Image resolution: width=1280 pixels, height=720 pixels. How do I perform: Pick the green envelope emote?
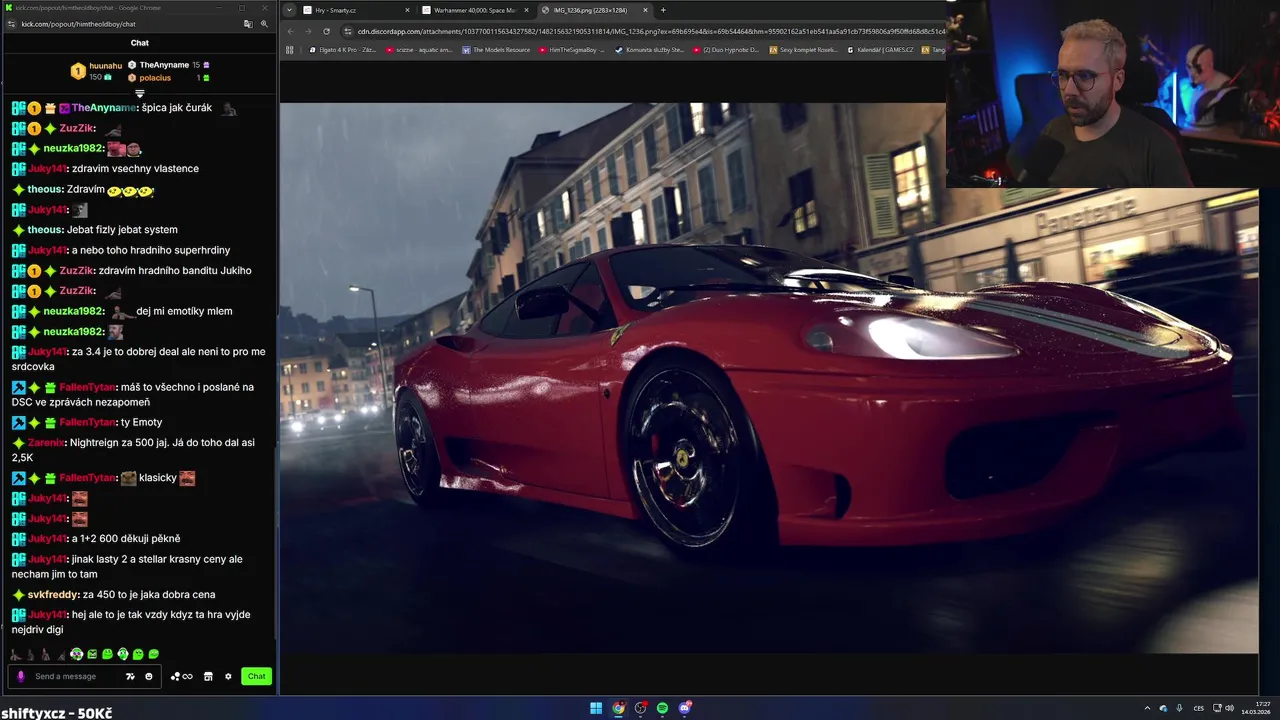pyautogui.click(x=92, y=654)
